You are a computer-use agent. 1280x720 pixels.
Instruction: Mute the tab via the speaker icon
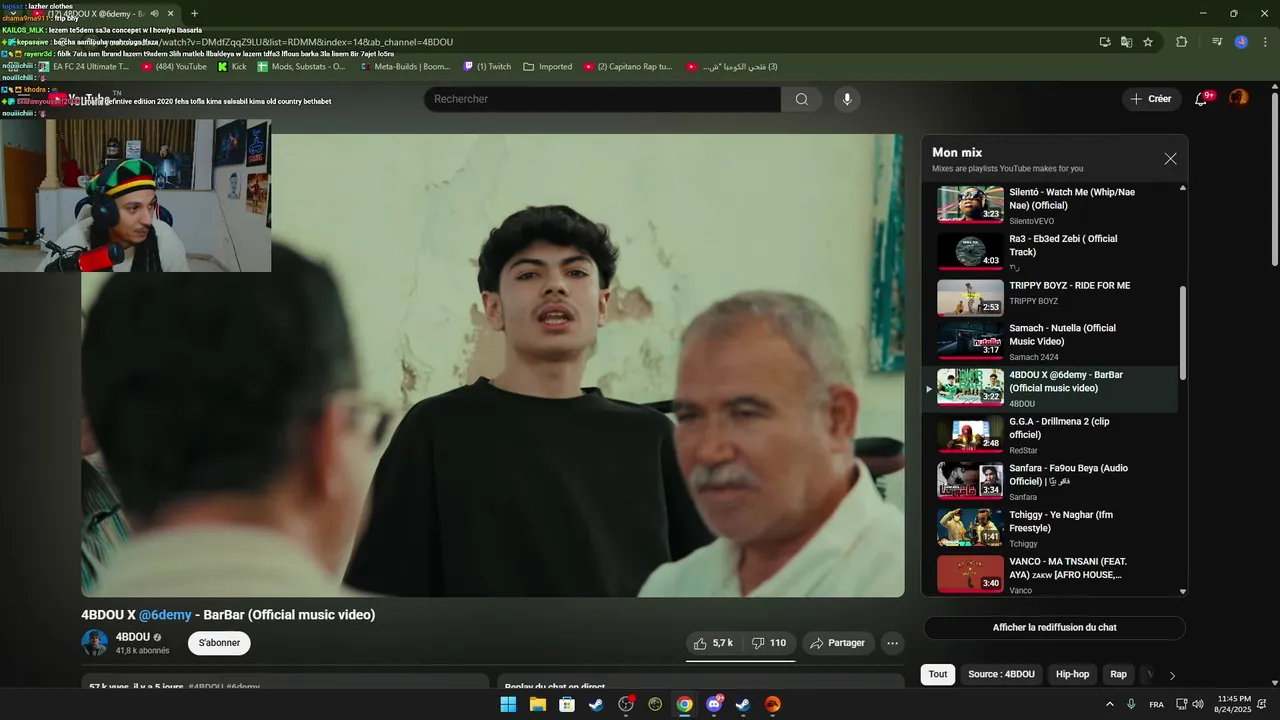click(155, 14)
